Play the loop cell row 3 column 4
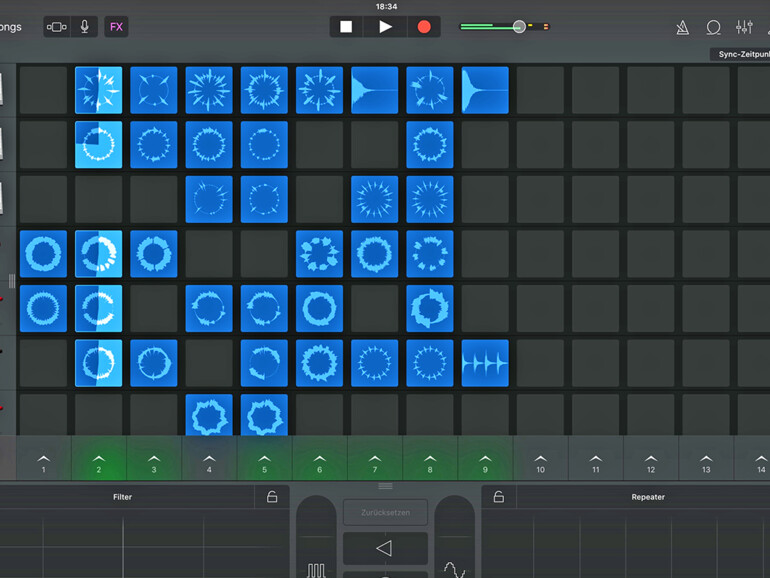 (209, 199)
